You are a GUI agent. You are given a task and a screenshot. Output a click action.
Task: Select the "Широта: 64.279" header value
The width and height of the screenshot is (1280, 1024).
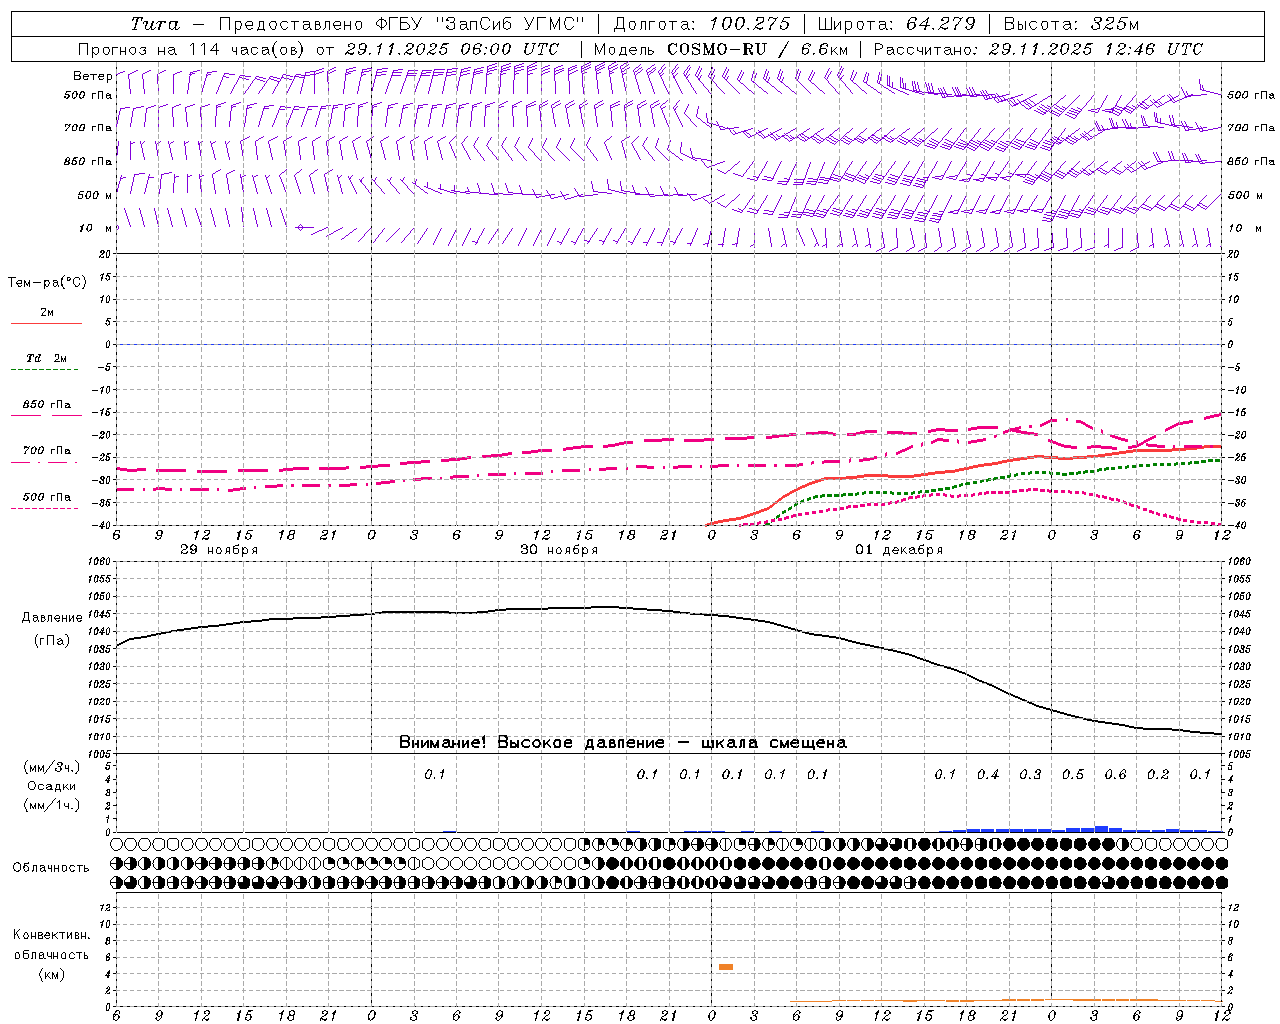[896, 24]
